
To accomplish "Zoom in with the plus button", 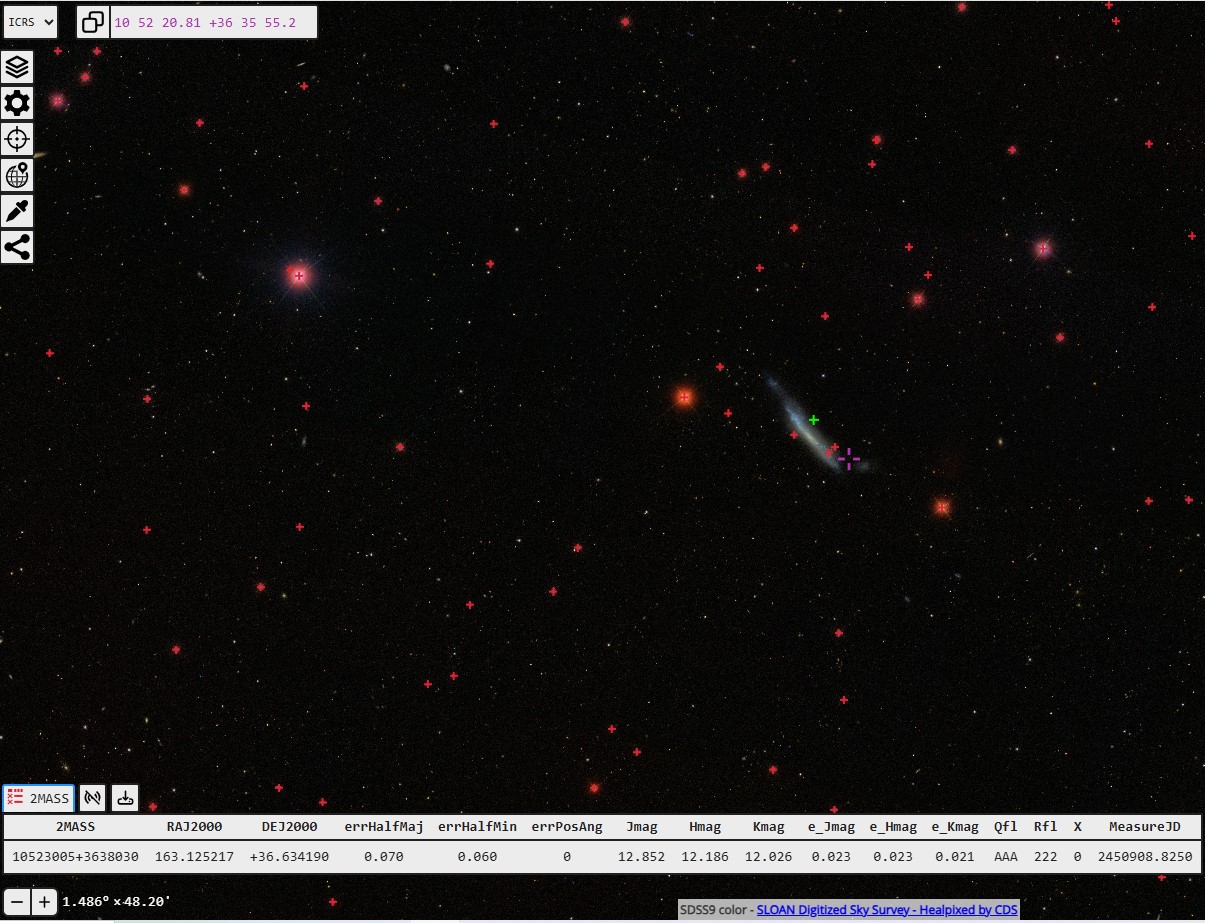I will pos(44,901).
